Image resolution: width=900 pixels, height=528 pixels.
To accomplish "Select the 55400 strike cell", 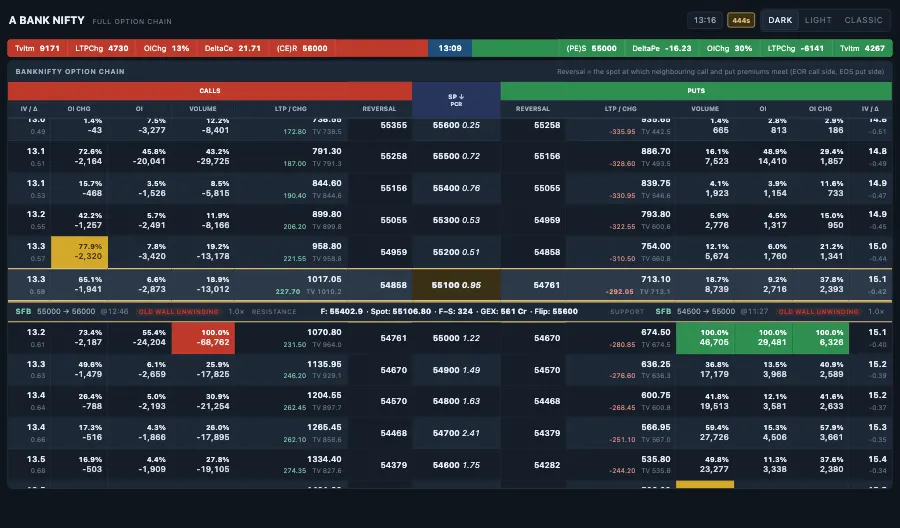I will coord(456,188).
